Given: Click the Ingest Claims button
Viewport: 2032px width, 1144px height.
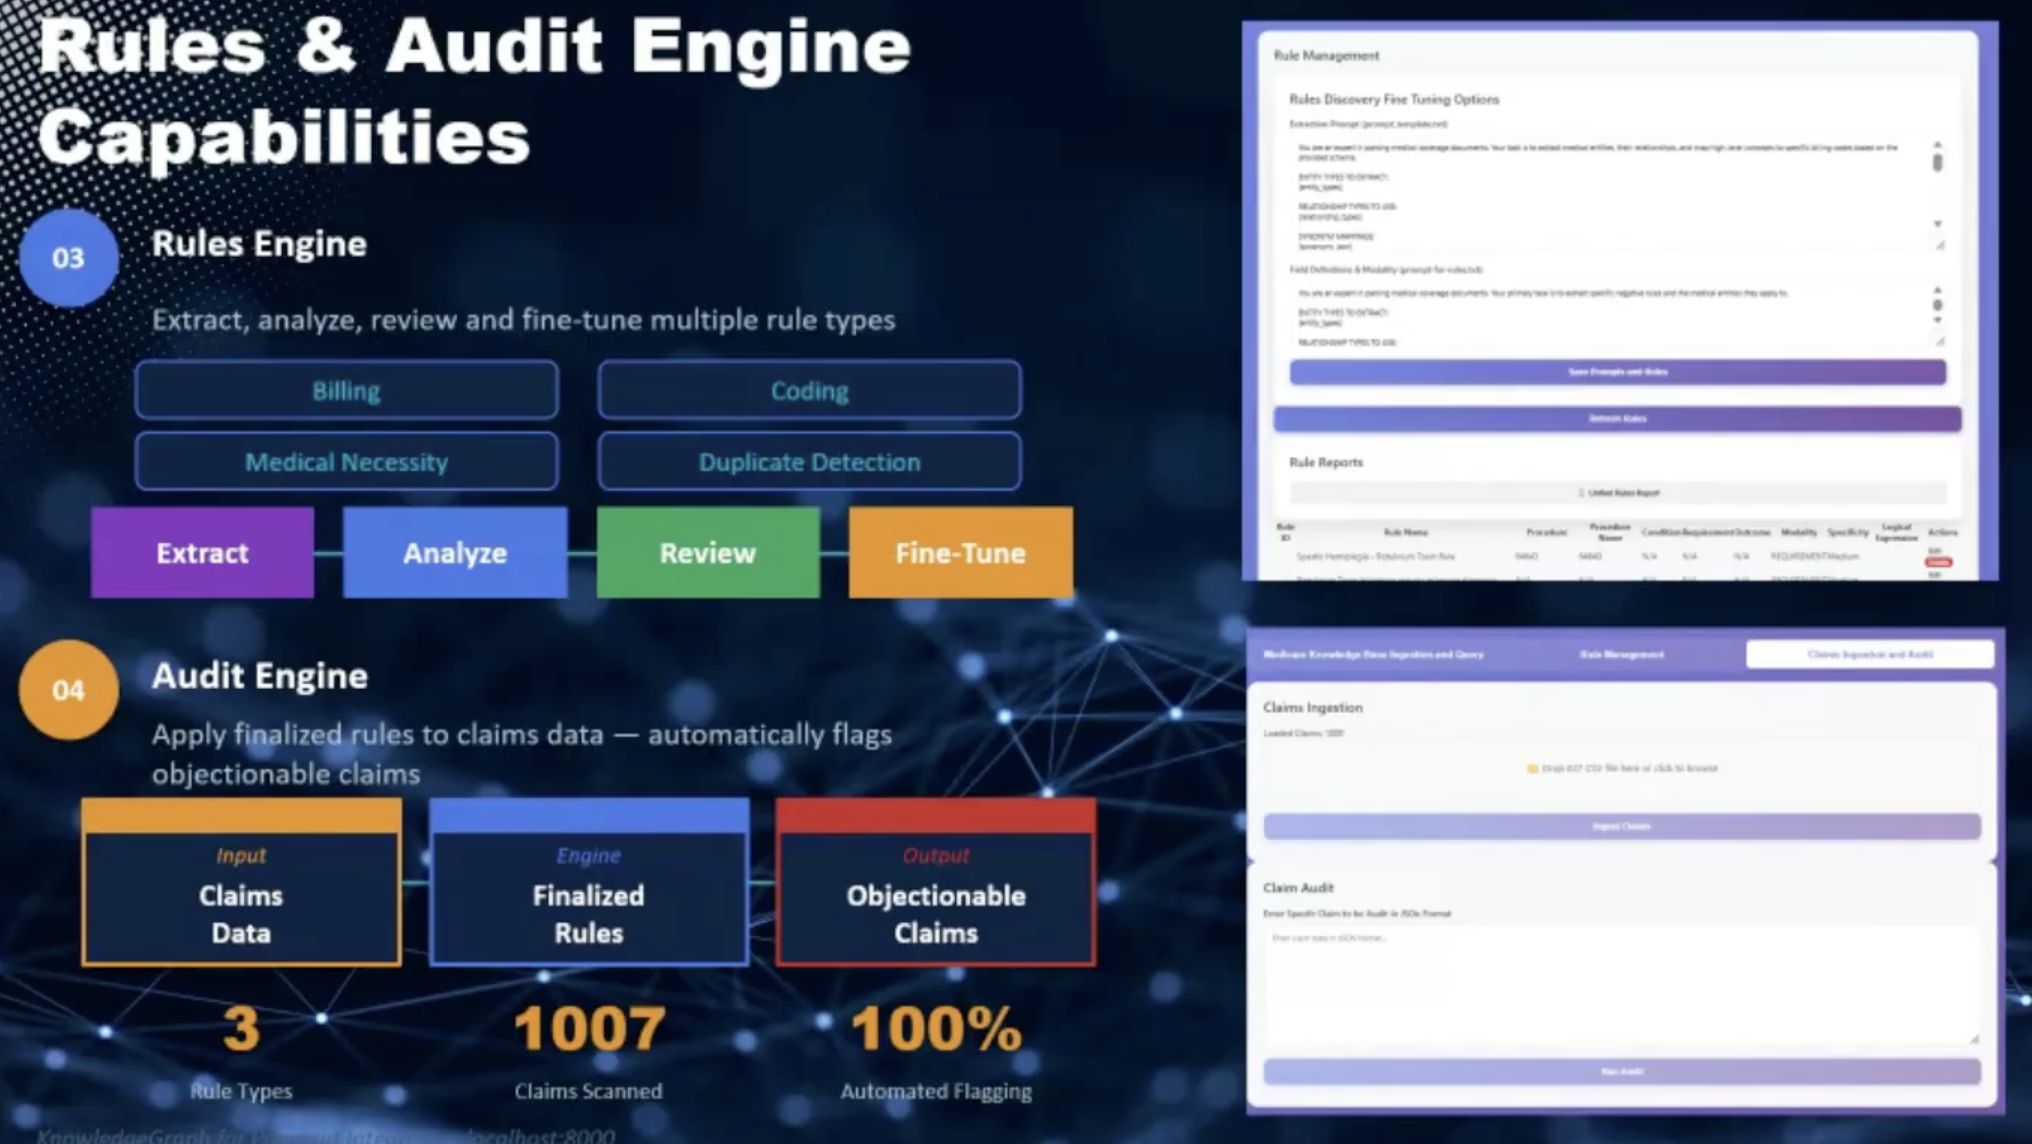Looking at the screenshot, I should point(1621,826).
